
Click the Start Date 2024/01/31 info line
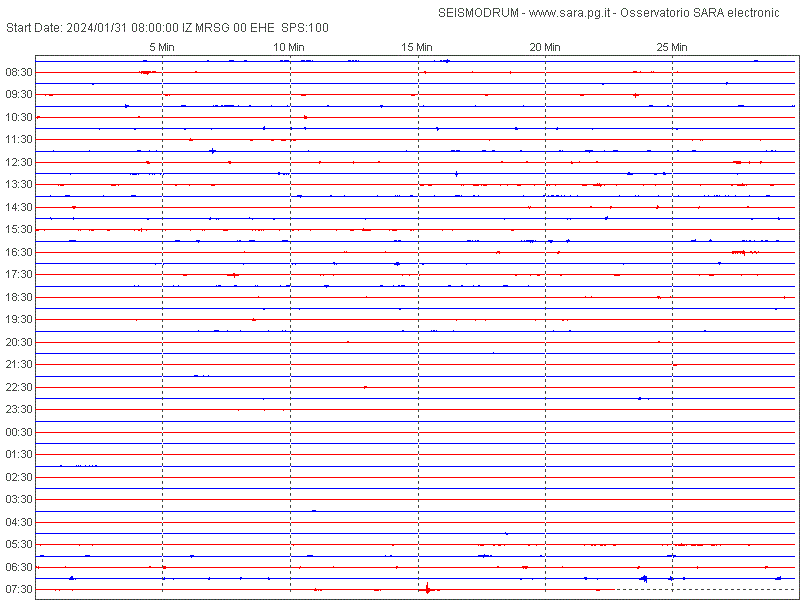click(167, 28)
